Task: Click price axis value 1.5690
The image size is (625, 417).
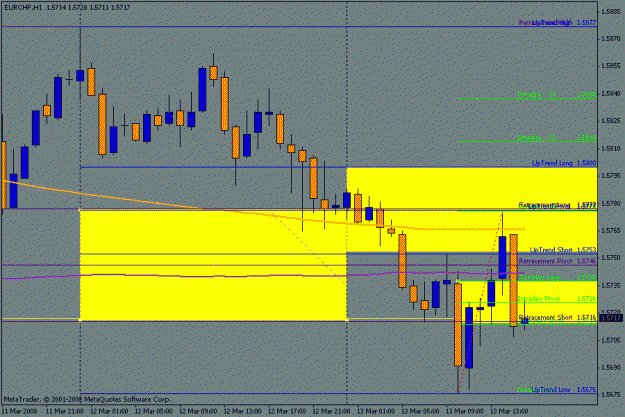Action: tap(611, 367)
